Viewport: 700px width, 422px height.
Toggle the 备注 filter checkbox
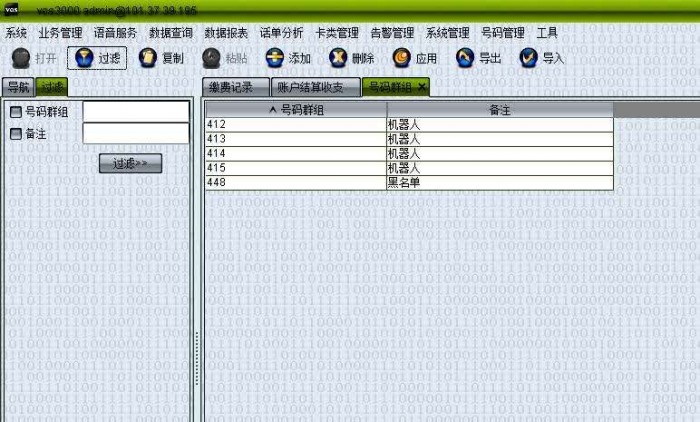tap(16, 134)
